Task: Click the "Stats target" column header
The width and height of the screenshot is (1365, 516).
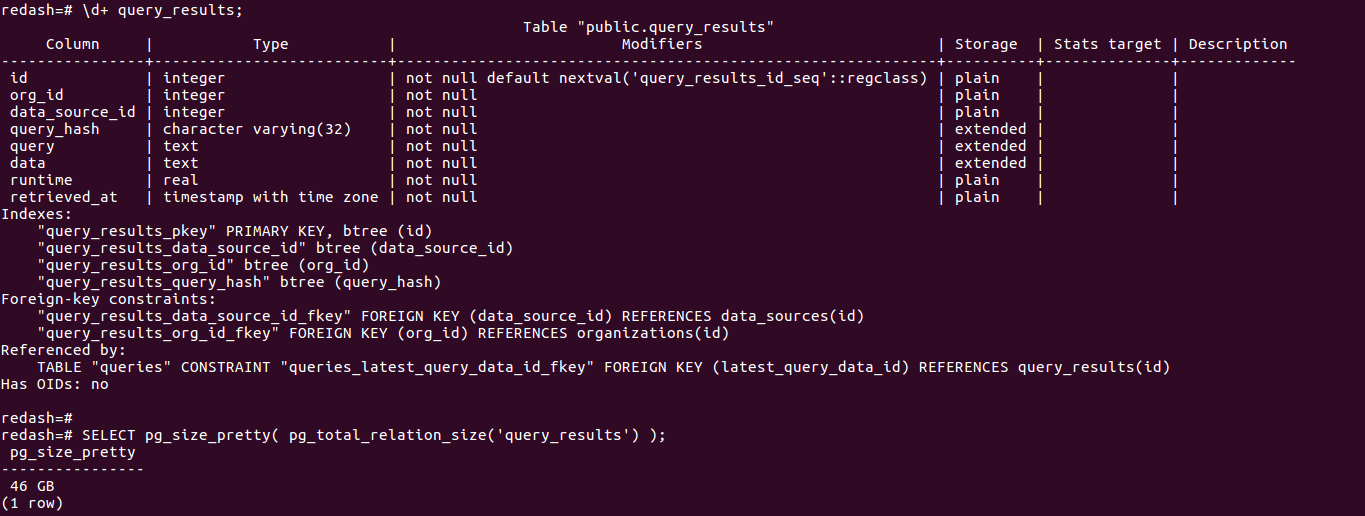Action: (x=1107, y=44)
